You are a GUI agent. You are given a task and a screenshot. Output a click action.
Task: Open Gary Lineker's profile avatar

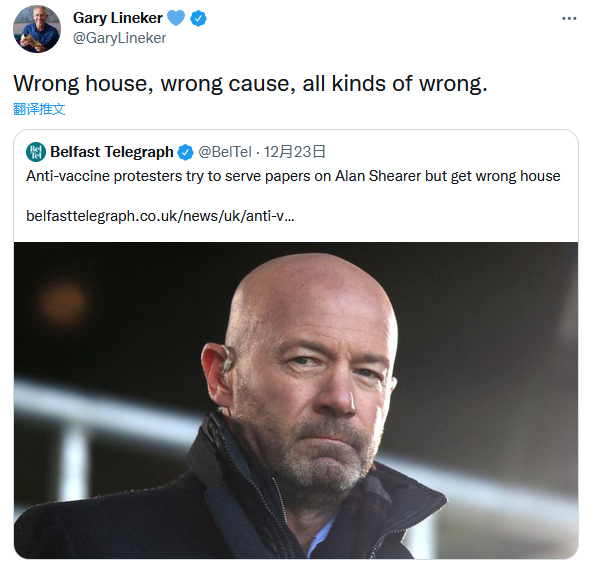coord(37,29)
